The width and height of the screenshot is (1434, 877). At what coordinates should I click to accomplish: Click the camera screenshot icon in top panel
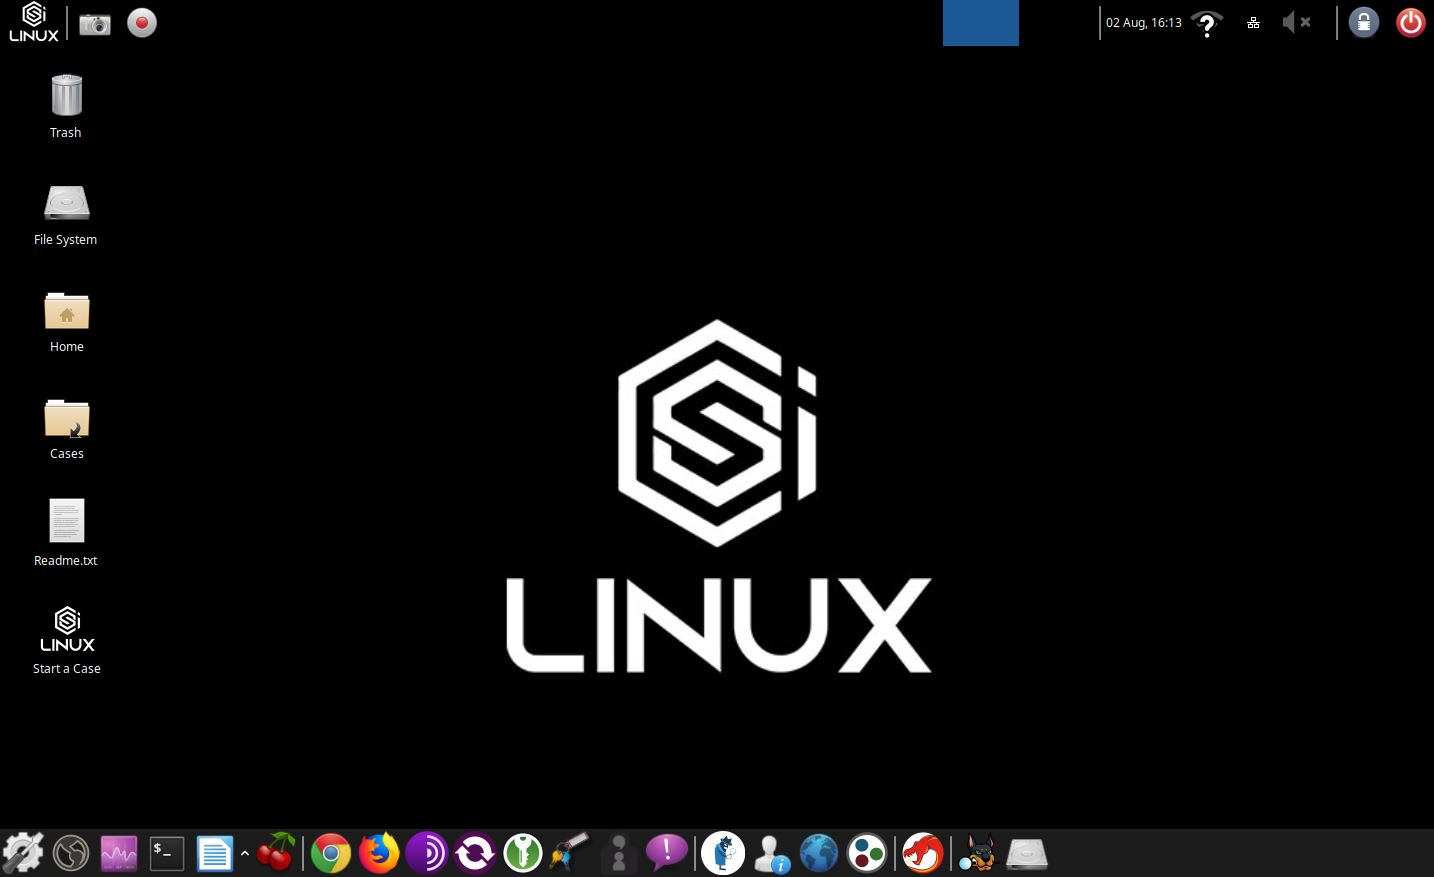tap(95, 23)
